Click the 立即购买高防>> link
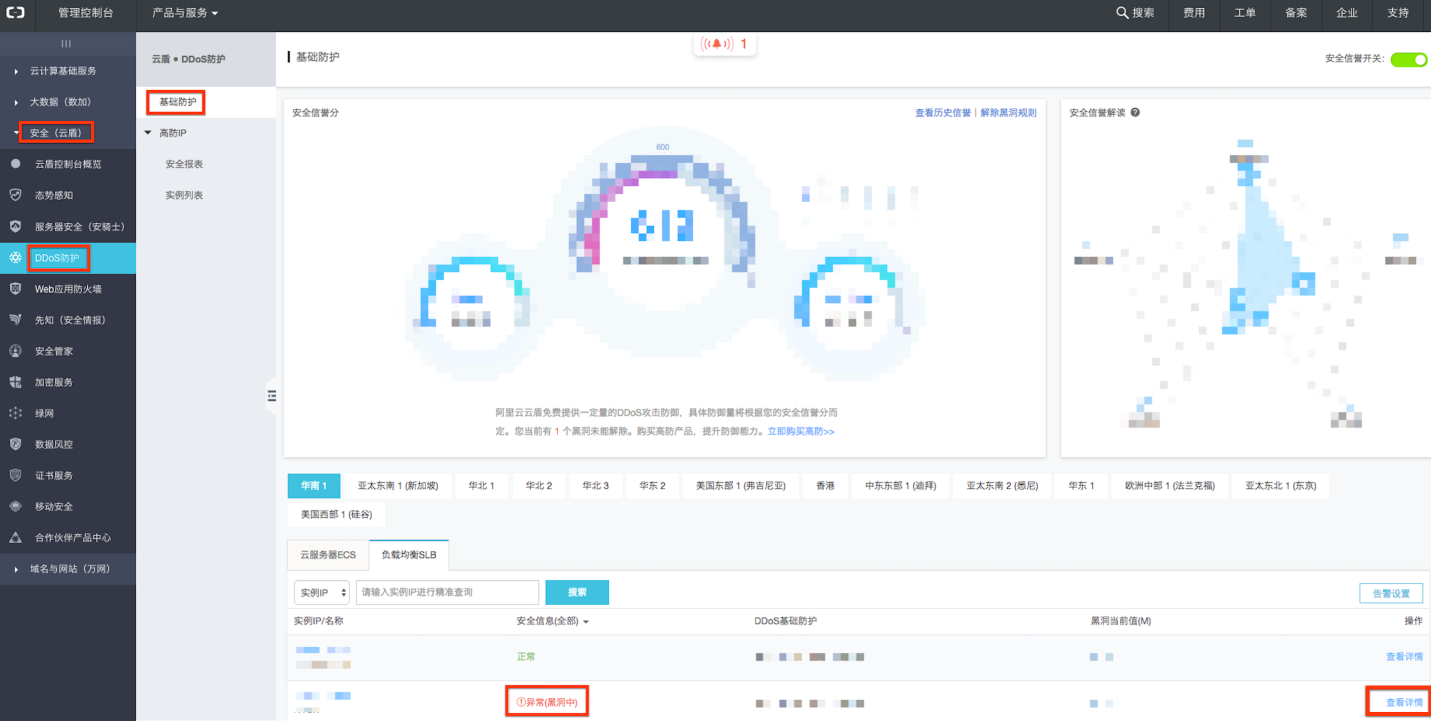1431x721 pixels. [801, 431]
